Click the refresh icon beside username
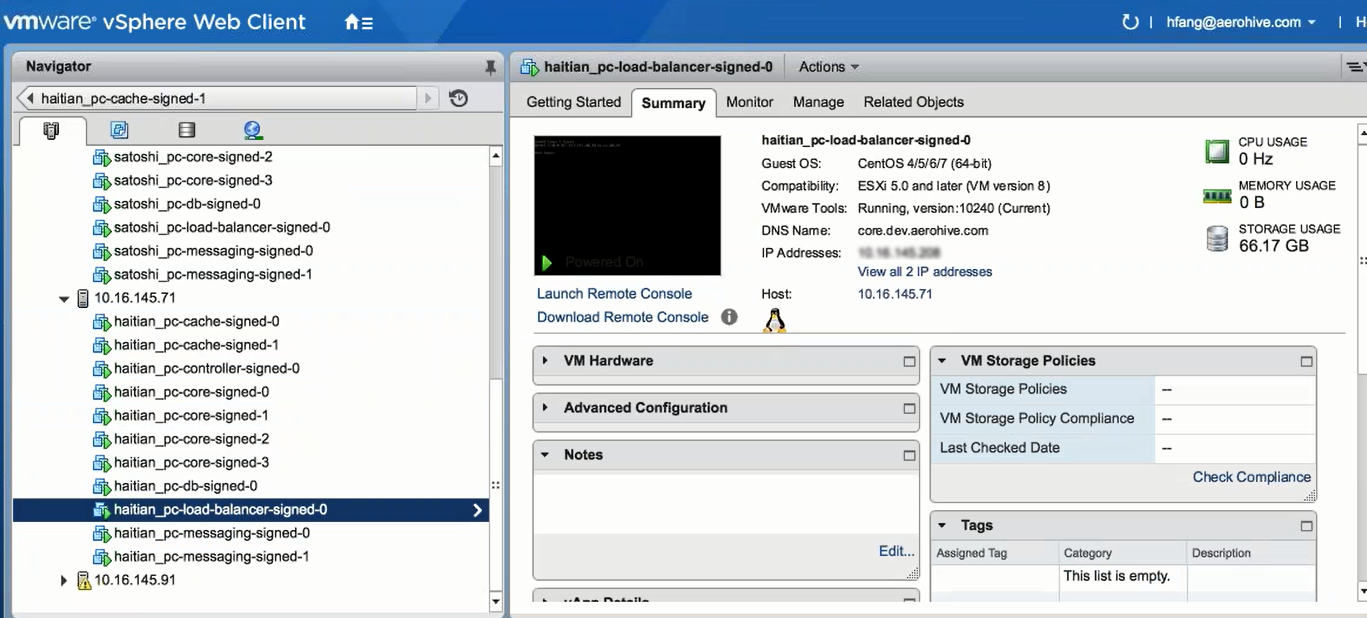1367x618 pixels. pos(1130,22)
